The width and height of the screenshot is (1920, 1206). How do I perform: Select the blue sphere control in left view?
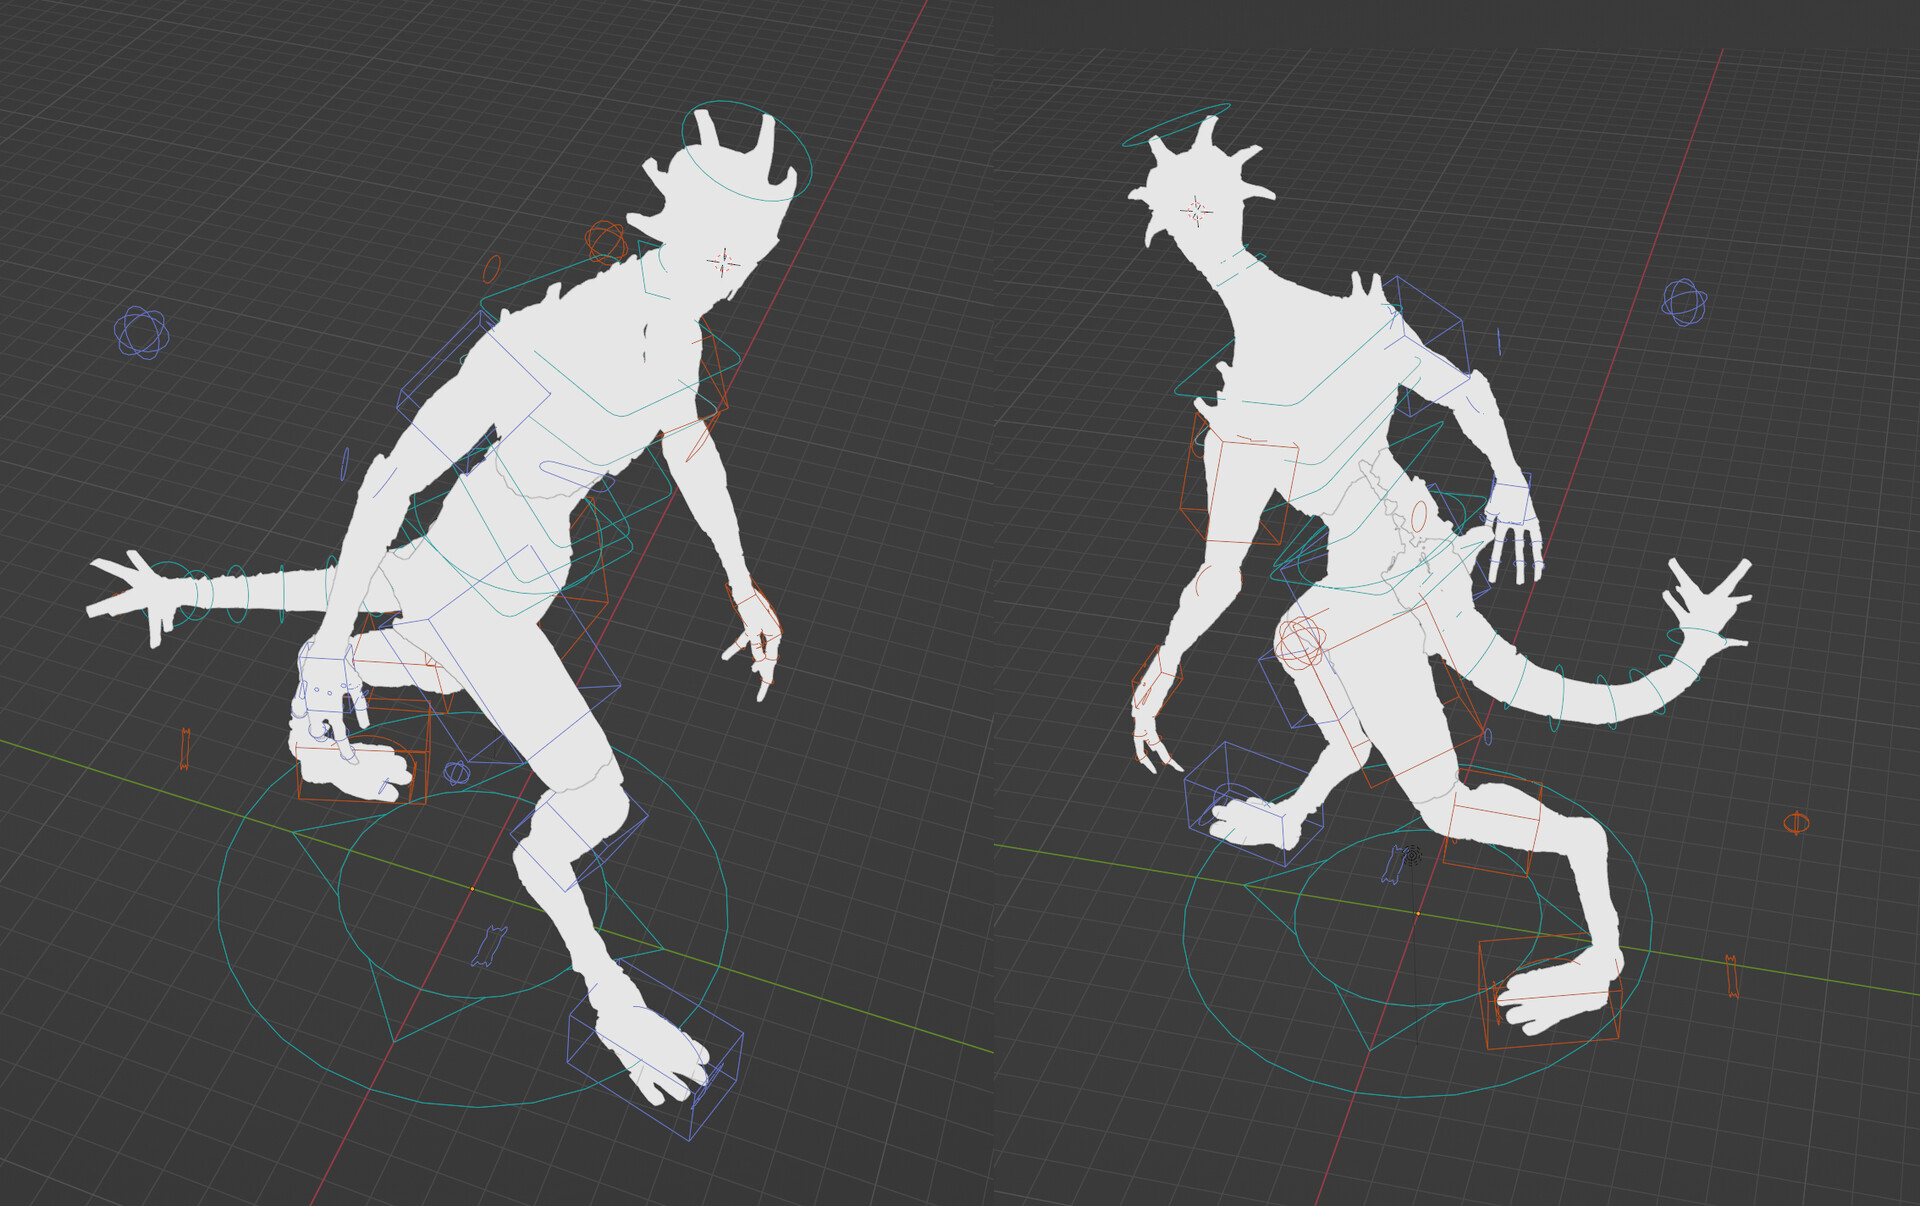click(141, 332)
